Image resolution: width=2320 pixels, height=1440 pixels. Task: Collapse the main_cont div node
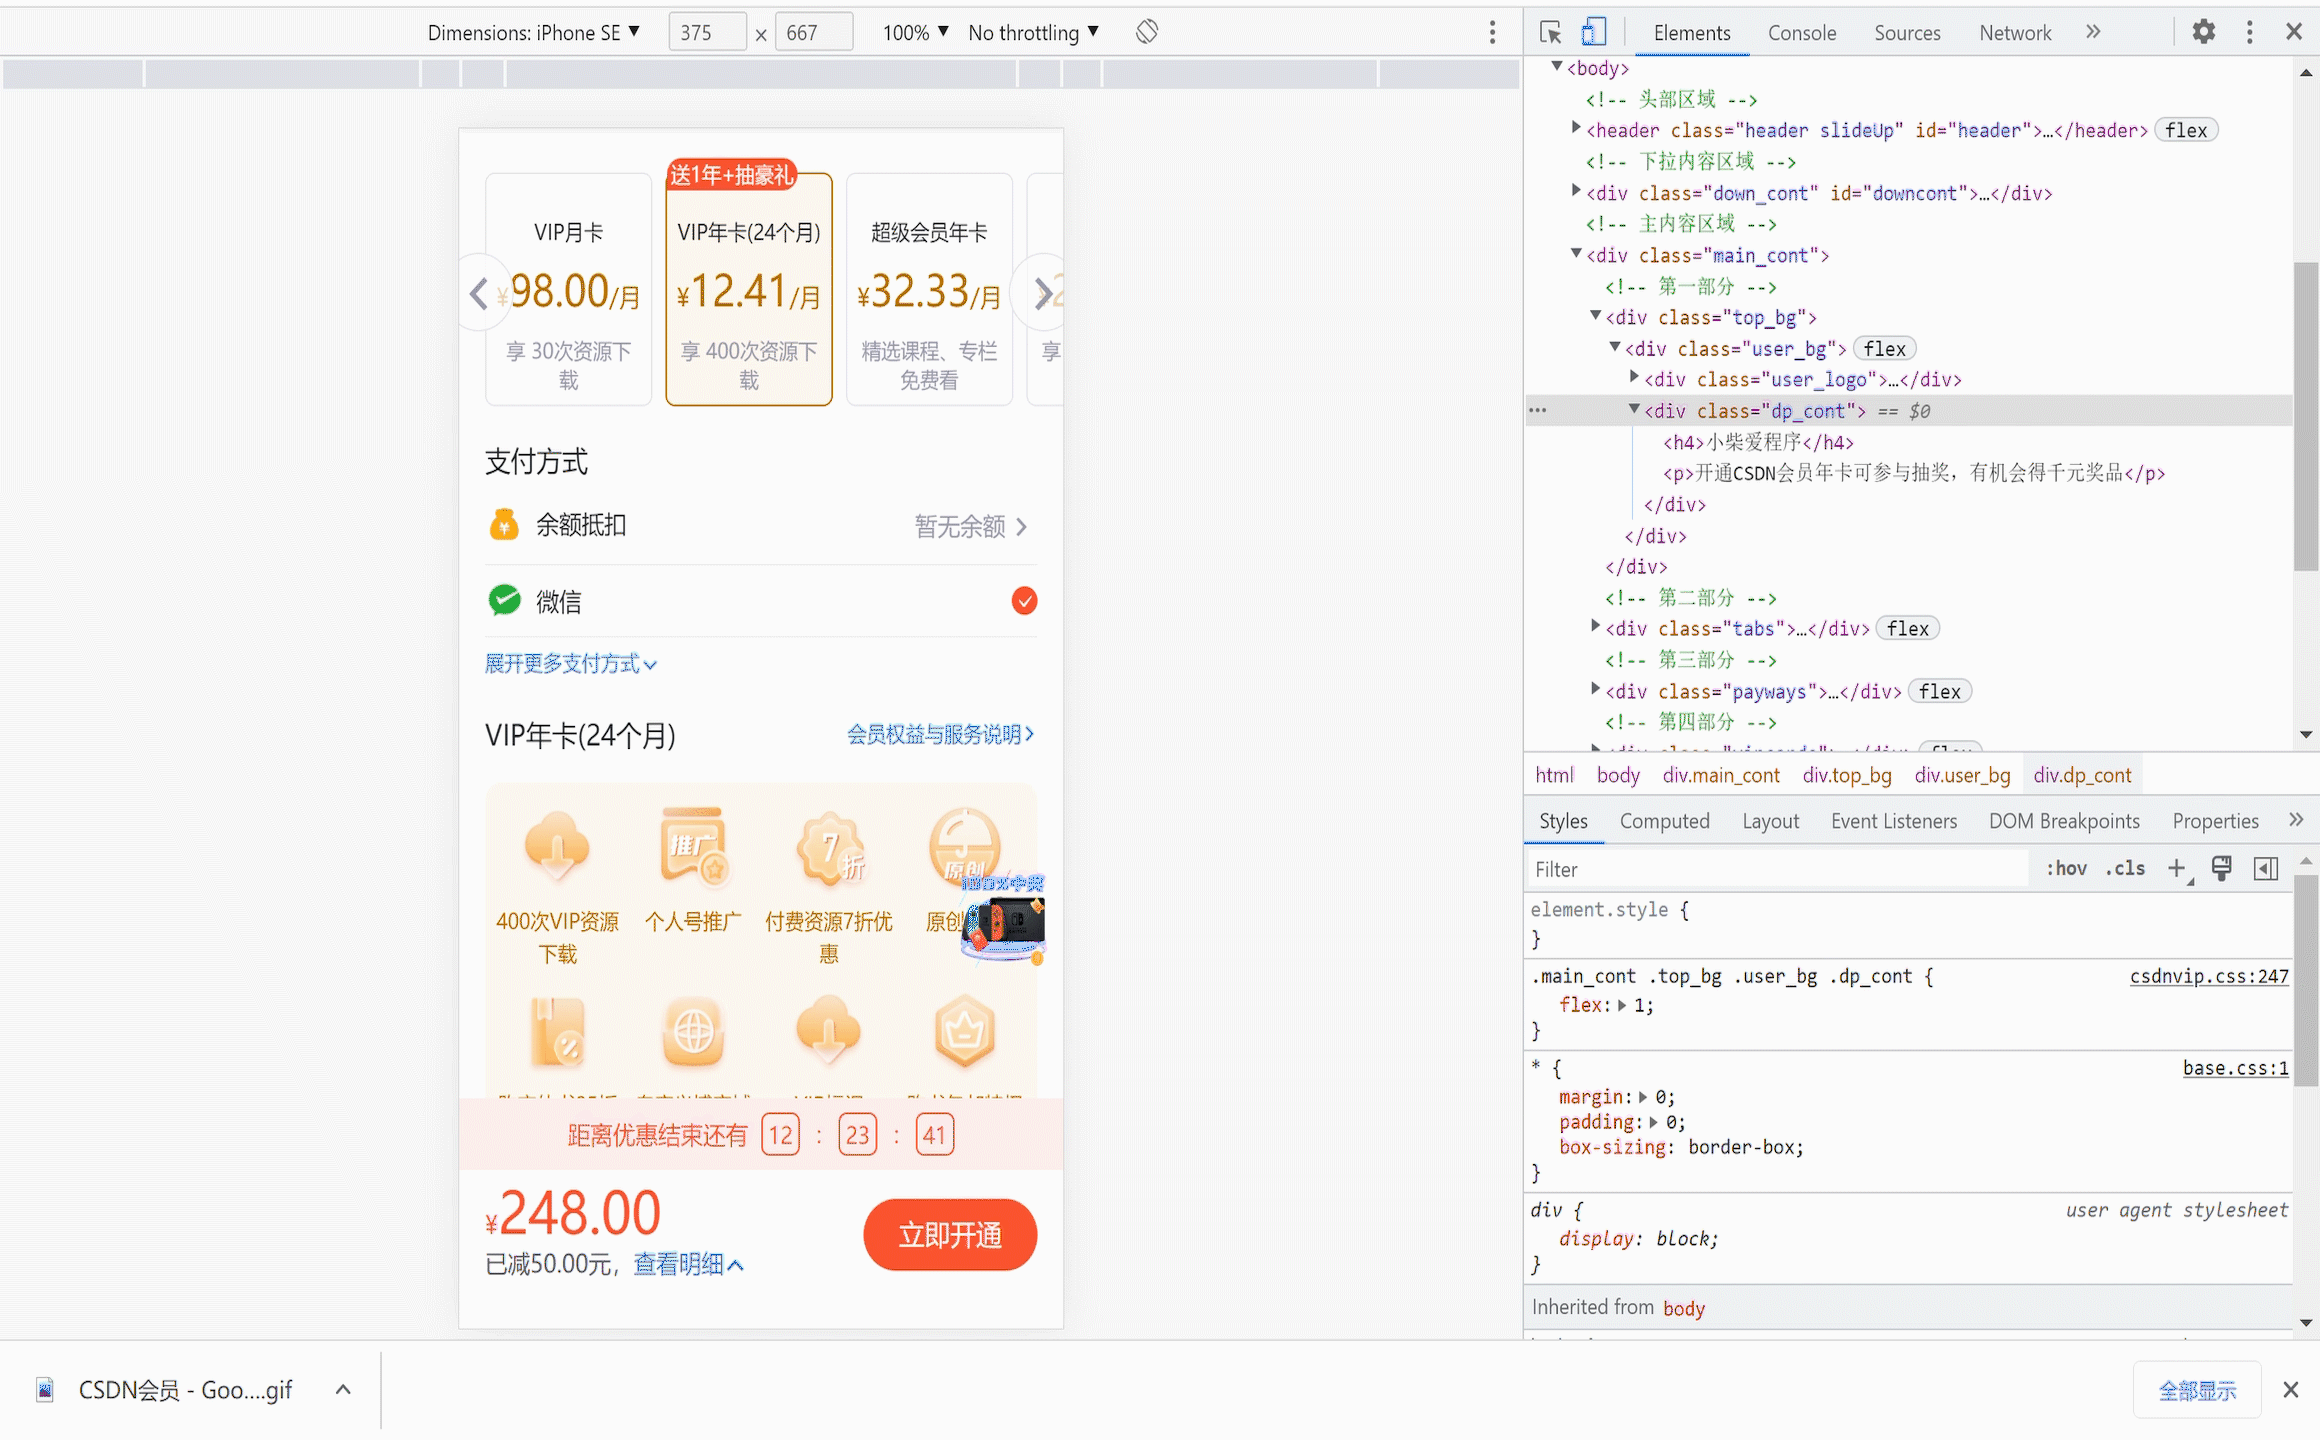pyautogui.click(x=1576, y=254)
